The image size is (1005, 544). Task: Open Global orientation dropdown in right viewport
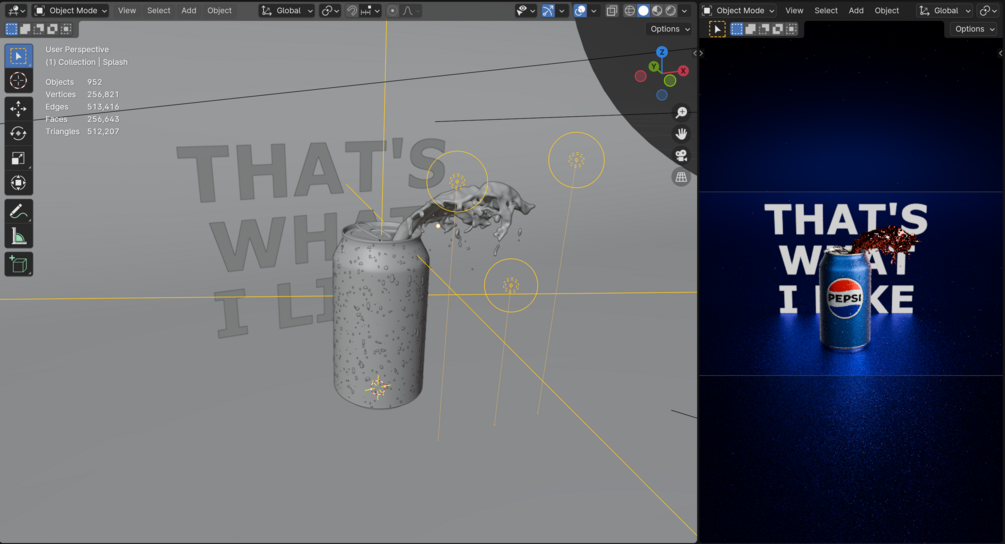(945, 10)
